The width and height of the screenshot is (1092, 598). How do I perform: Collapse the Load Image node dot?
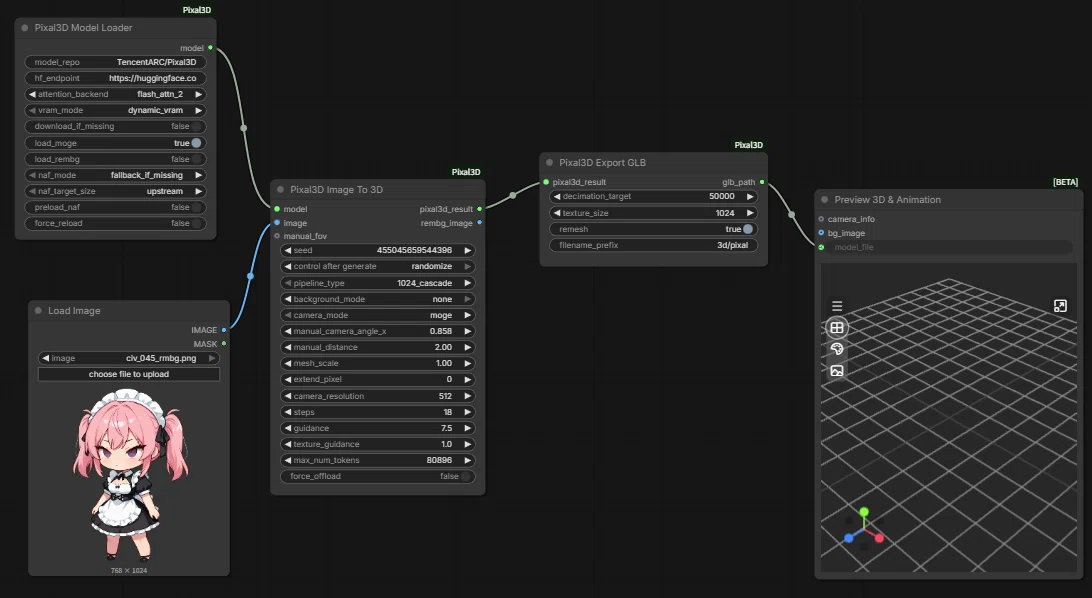pos(38,310)
